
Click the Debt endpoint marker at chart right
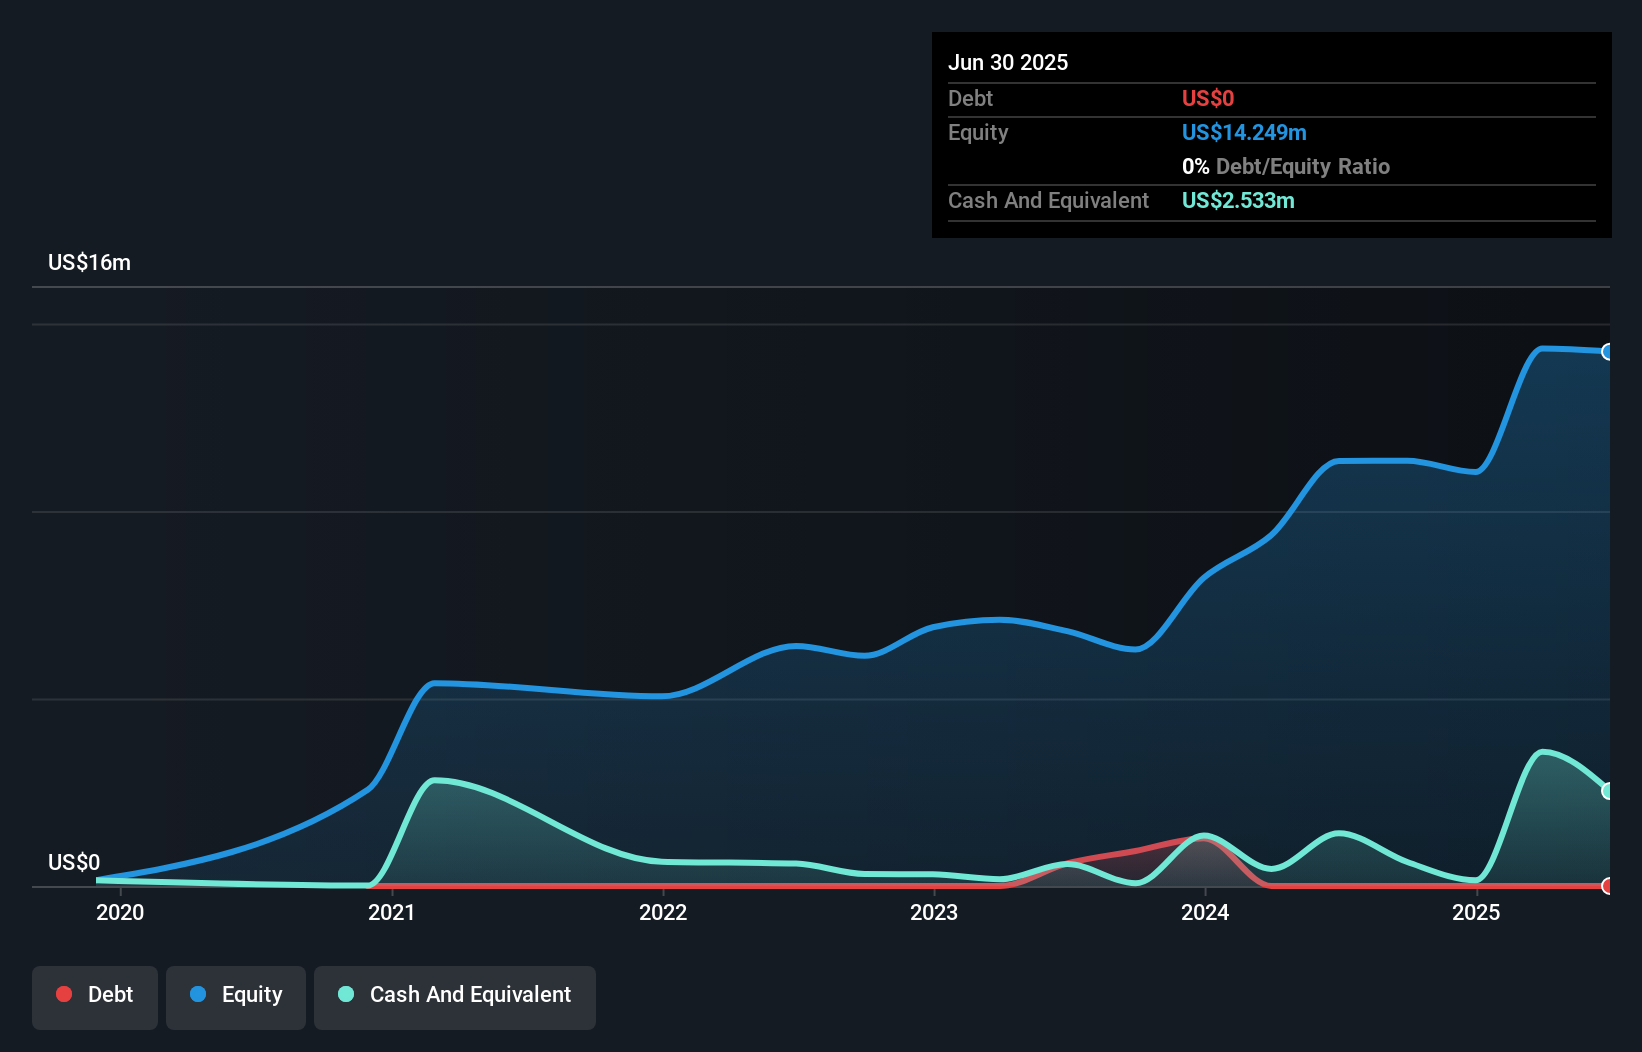[1608, 885]
